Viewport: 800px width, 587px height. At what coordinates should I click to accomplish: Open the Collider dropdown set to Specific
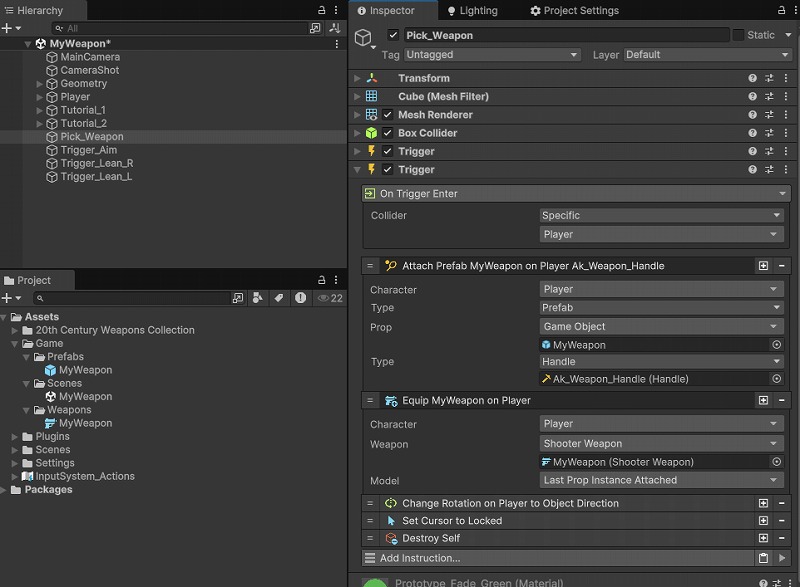(x=661, y=215)
